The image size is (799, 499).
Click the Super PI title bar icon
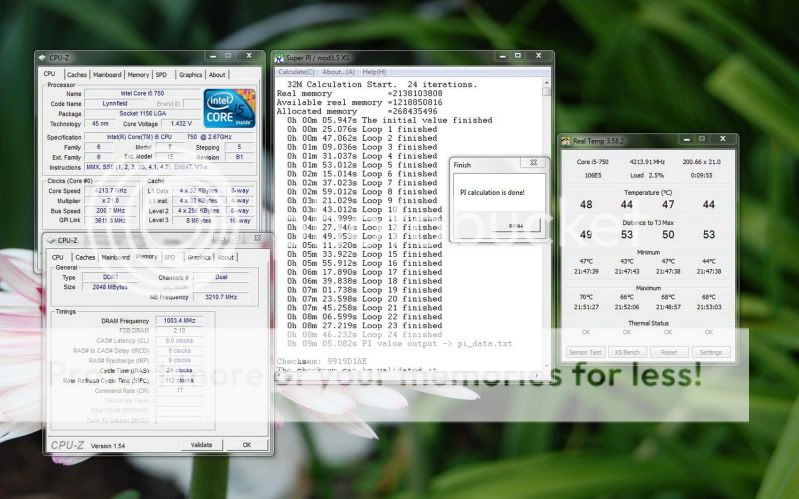pyautogui.click(x=280, y=58)
